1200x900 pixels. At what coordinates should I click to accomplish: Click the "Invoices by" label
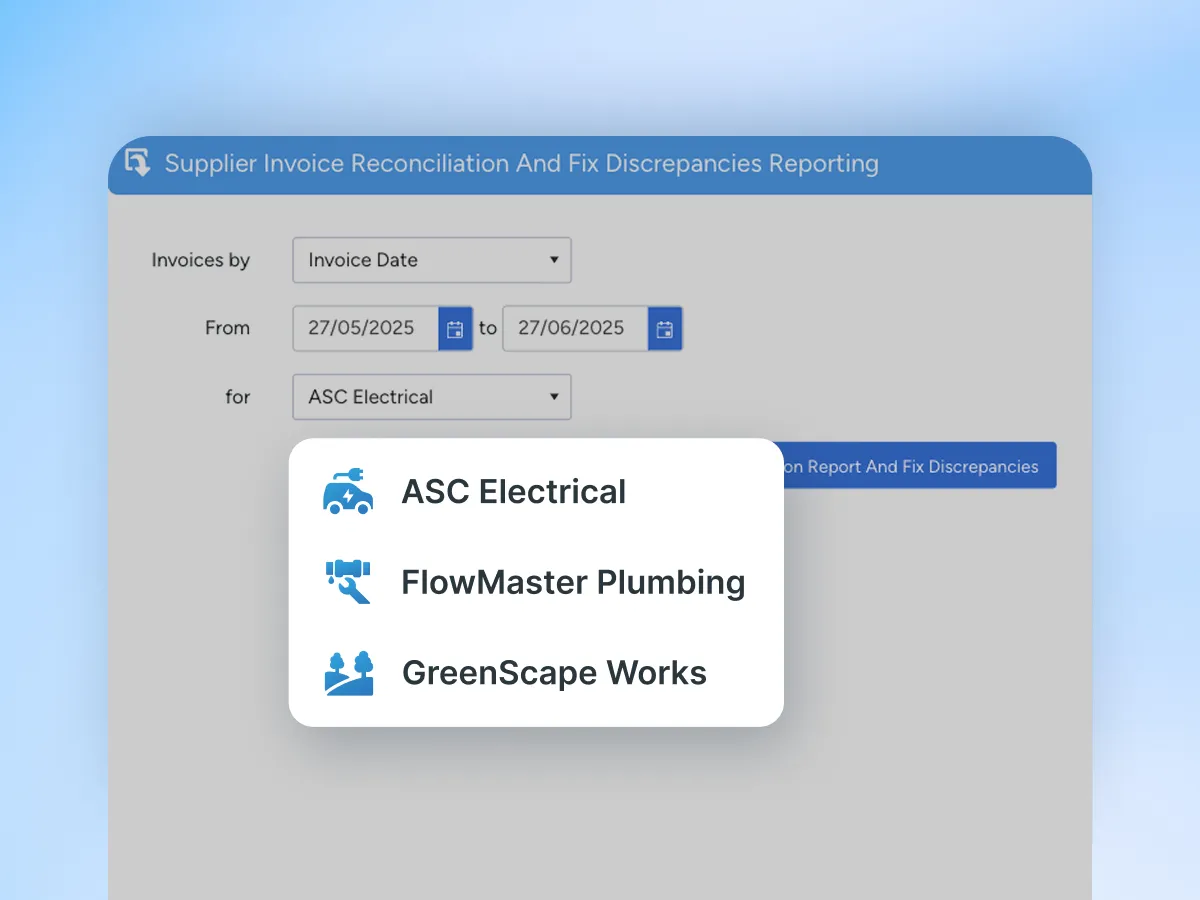tap(201, 260)
